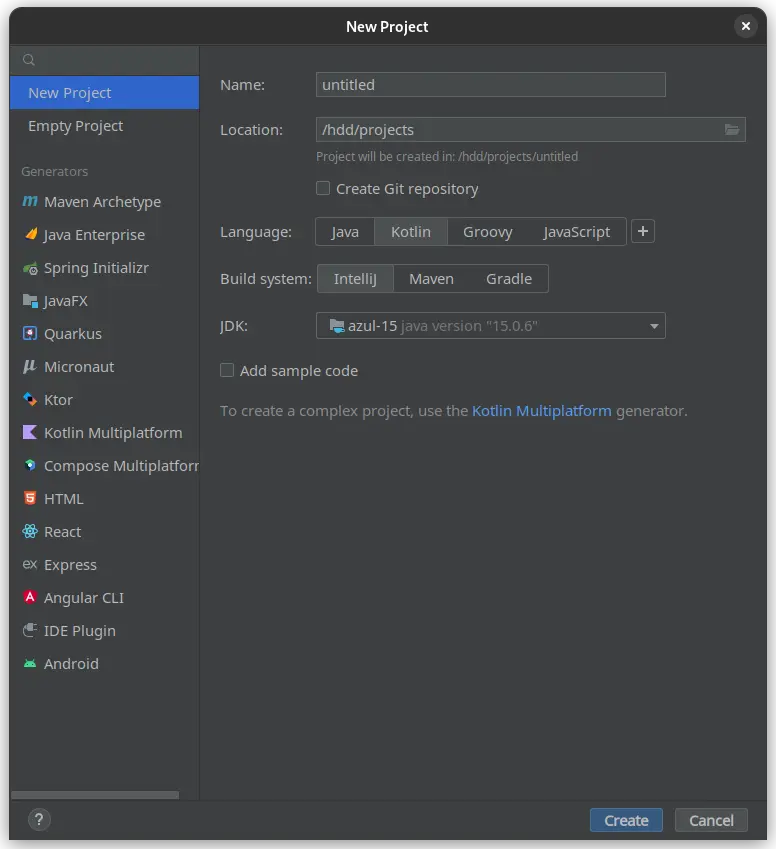Screen dimensions: 776x849
Task: Select the Angular CLI icon
Action: (x=30, y=598)
